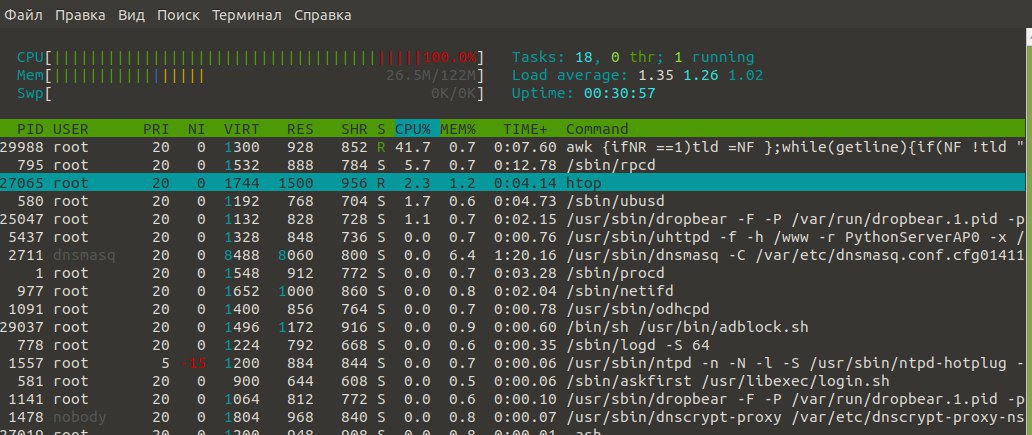Screen dimensions: 1032x435
Task: Click the NI column header
Action: coord(196,129)
